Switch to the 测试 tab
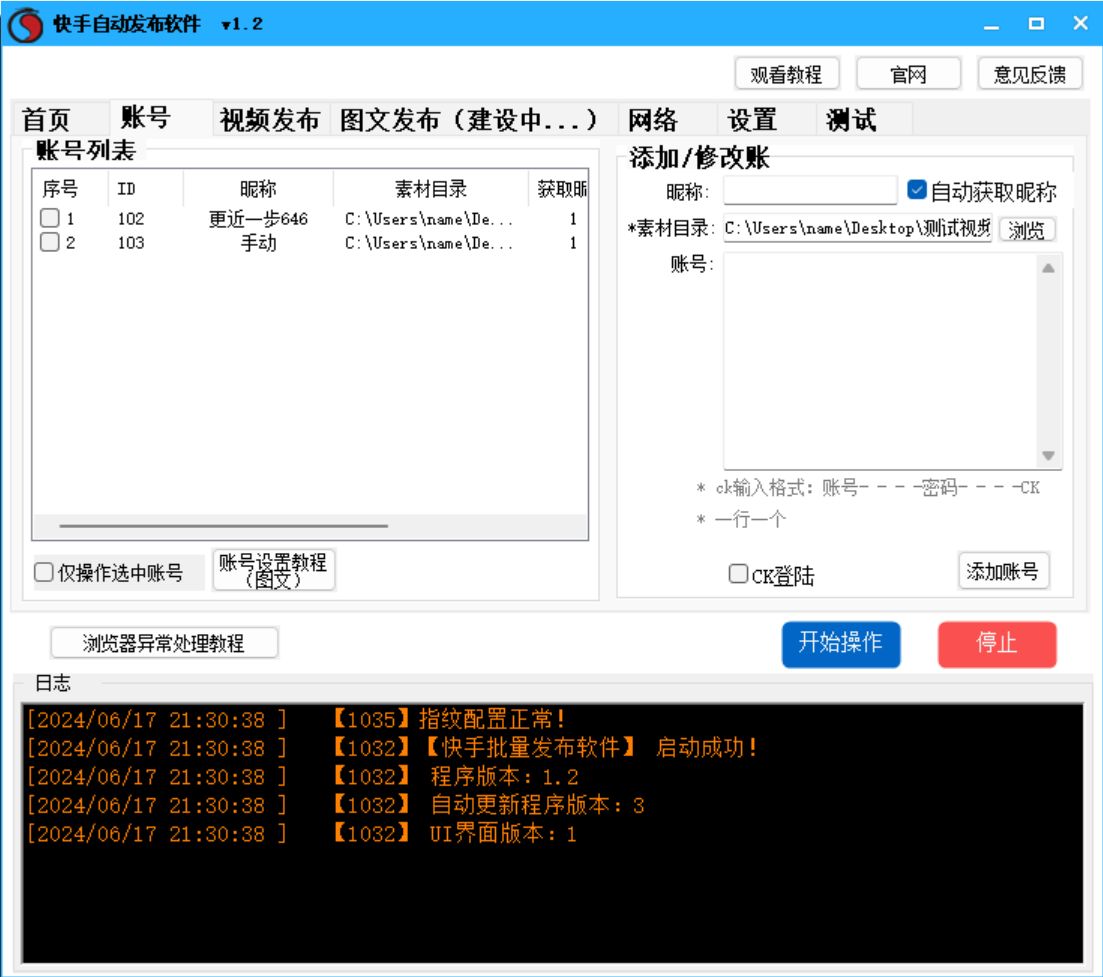 (851, 120)
